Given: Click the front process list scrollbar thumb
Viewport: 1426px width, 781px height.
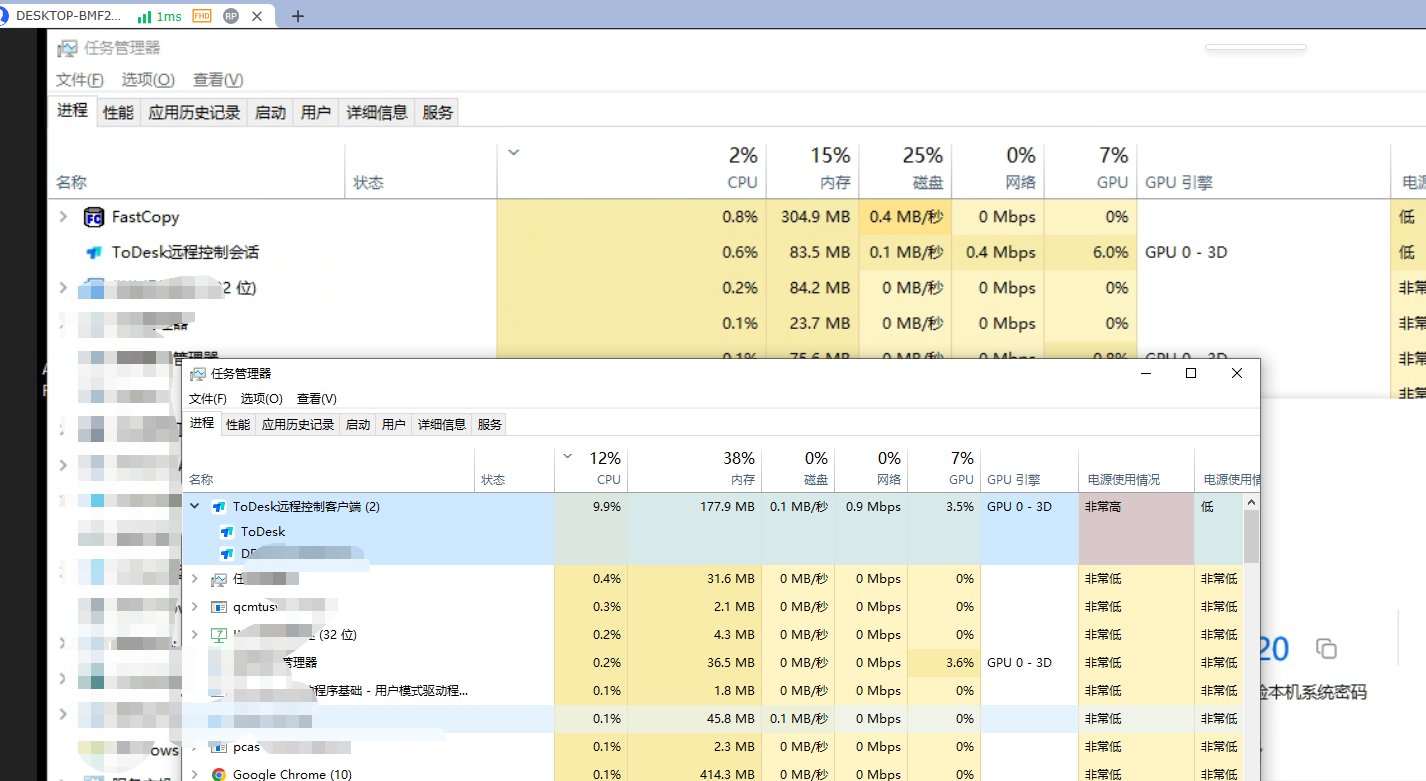Looking at the screenshot, I should [1251, 538].
